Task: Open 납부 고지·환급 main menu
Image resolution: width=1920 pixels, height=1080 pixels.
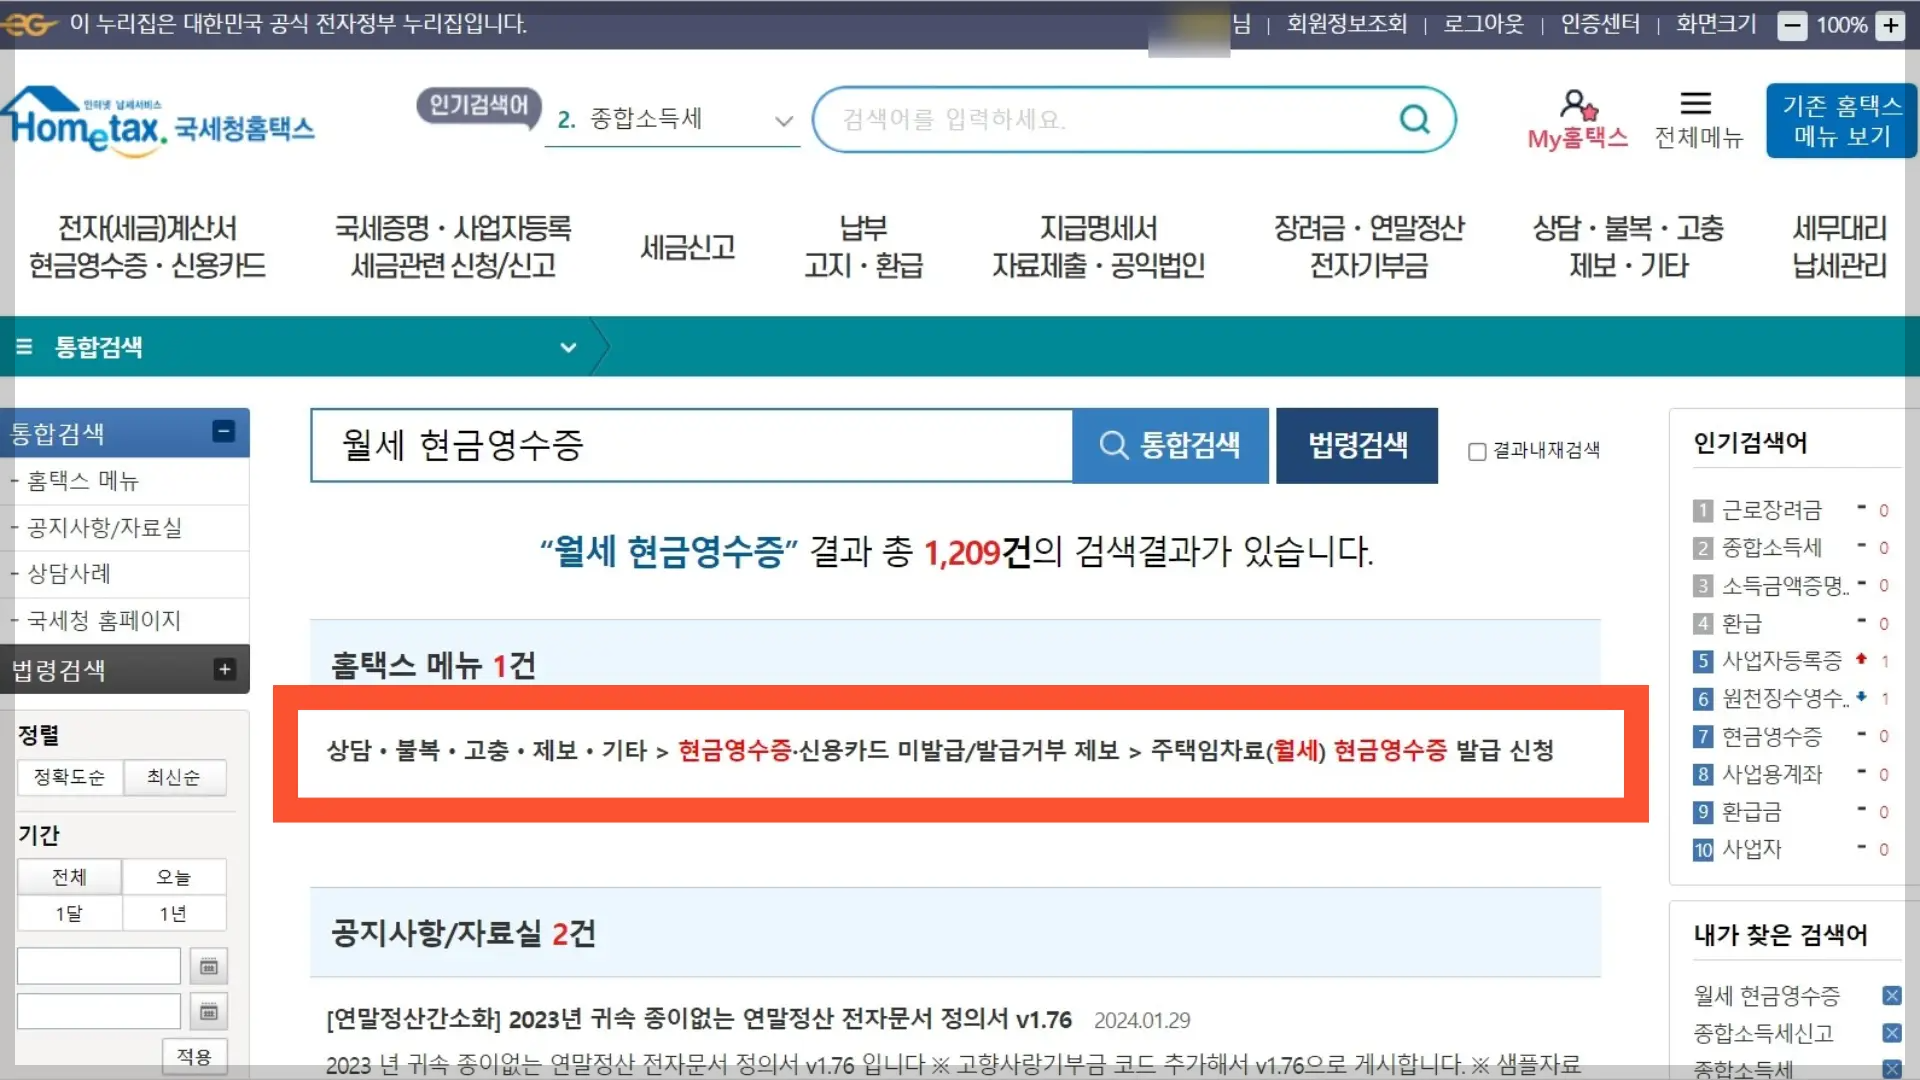Action: coord(863,247)
